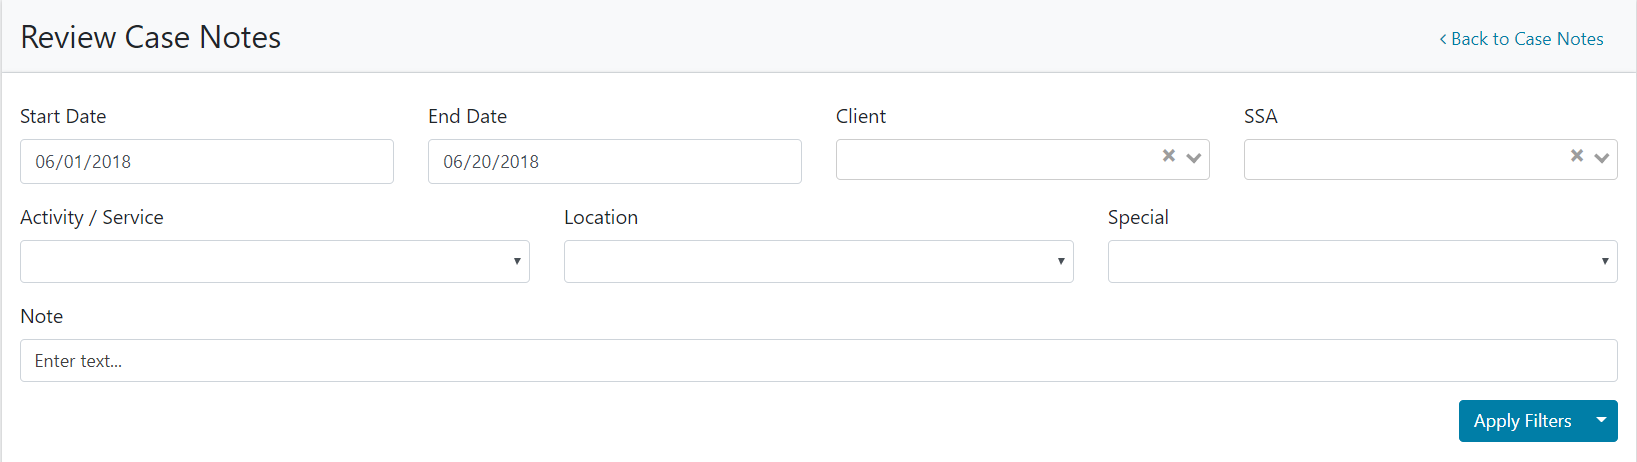The image size is (1637, 462).
Task: Open the Activity / Service dropdown
Action: click(x=275, y=262)
